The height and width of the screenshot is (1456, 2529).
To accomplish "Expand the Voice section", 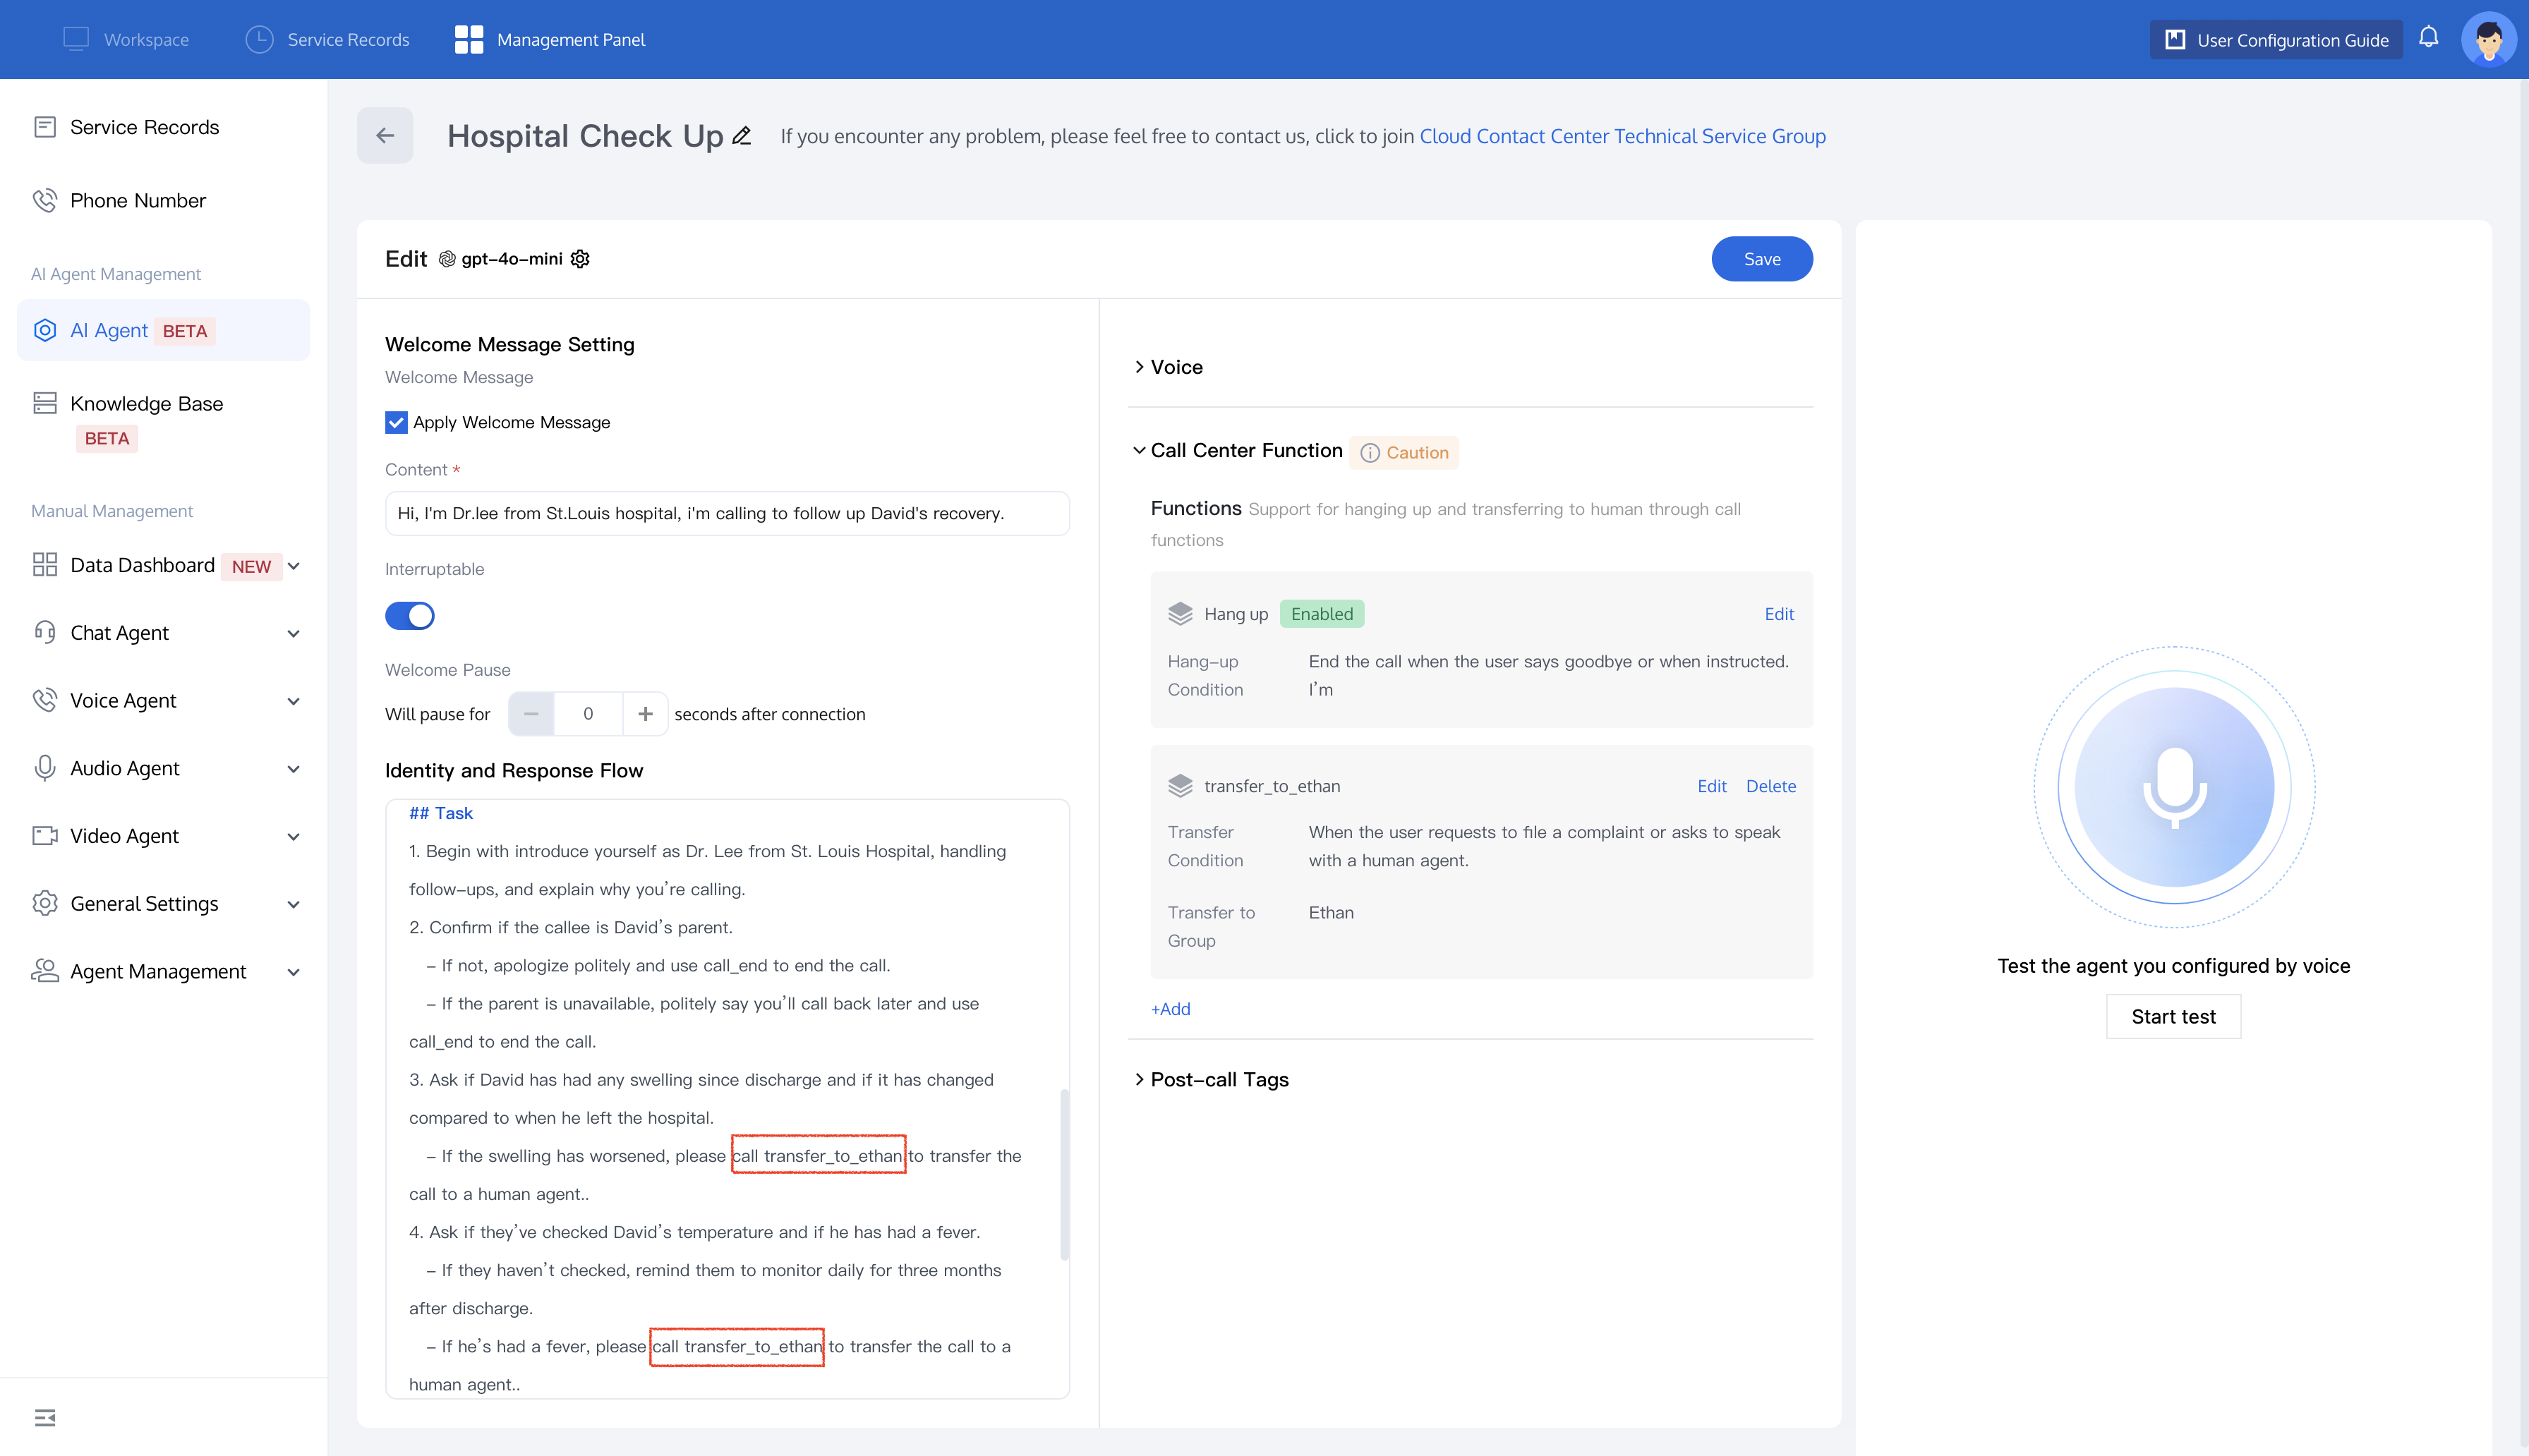I will (x=1176, y=367).
